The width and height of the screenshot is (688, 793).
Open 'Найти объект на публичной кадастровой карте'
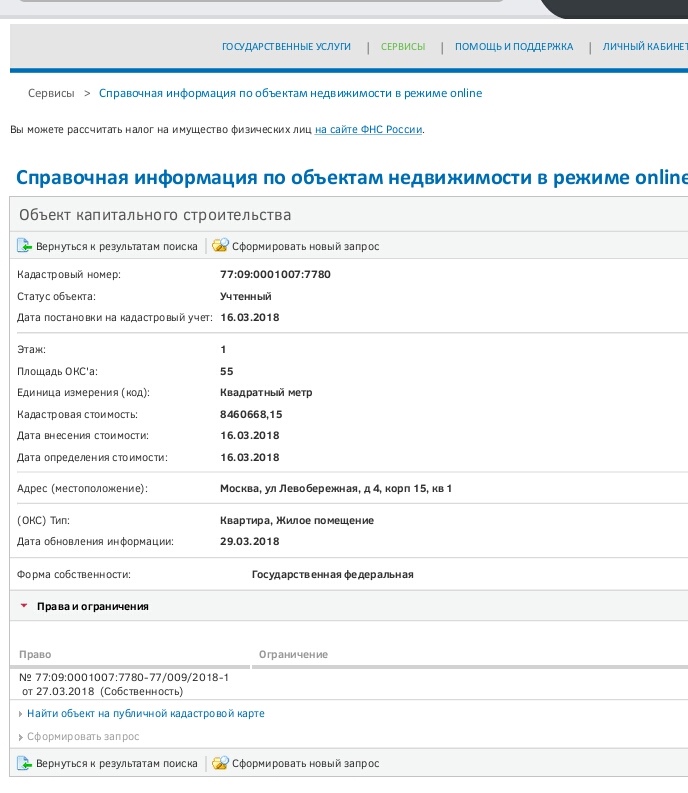[145, 714]
